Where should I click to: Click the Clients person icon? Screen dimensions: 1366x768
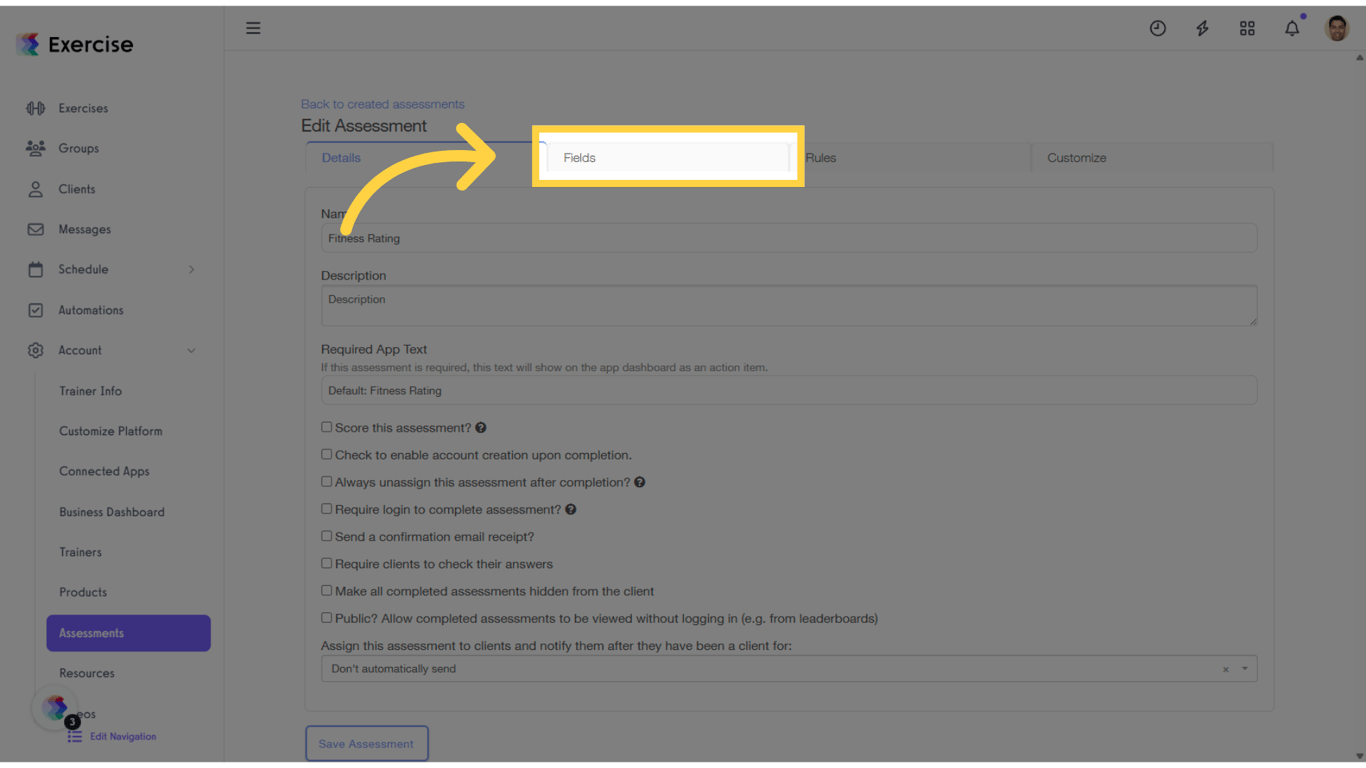click(x=34, y=189)
